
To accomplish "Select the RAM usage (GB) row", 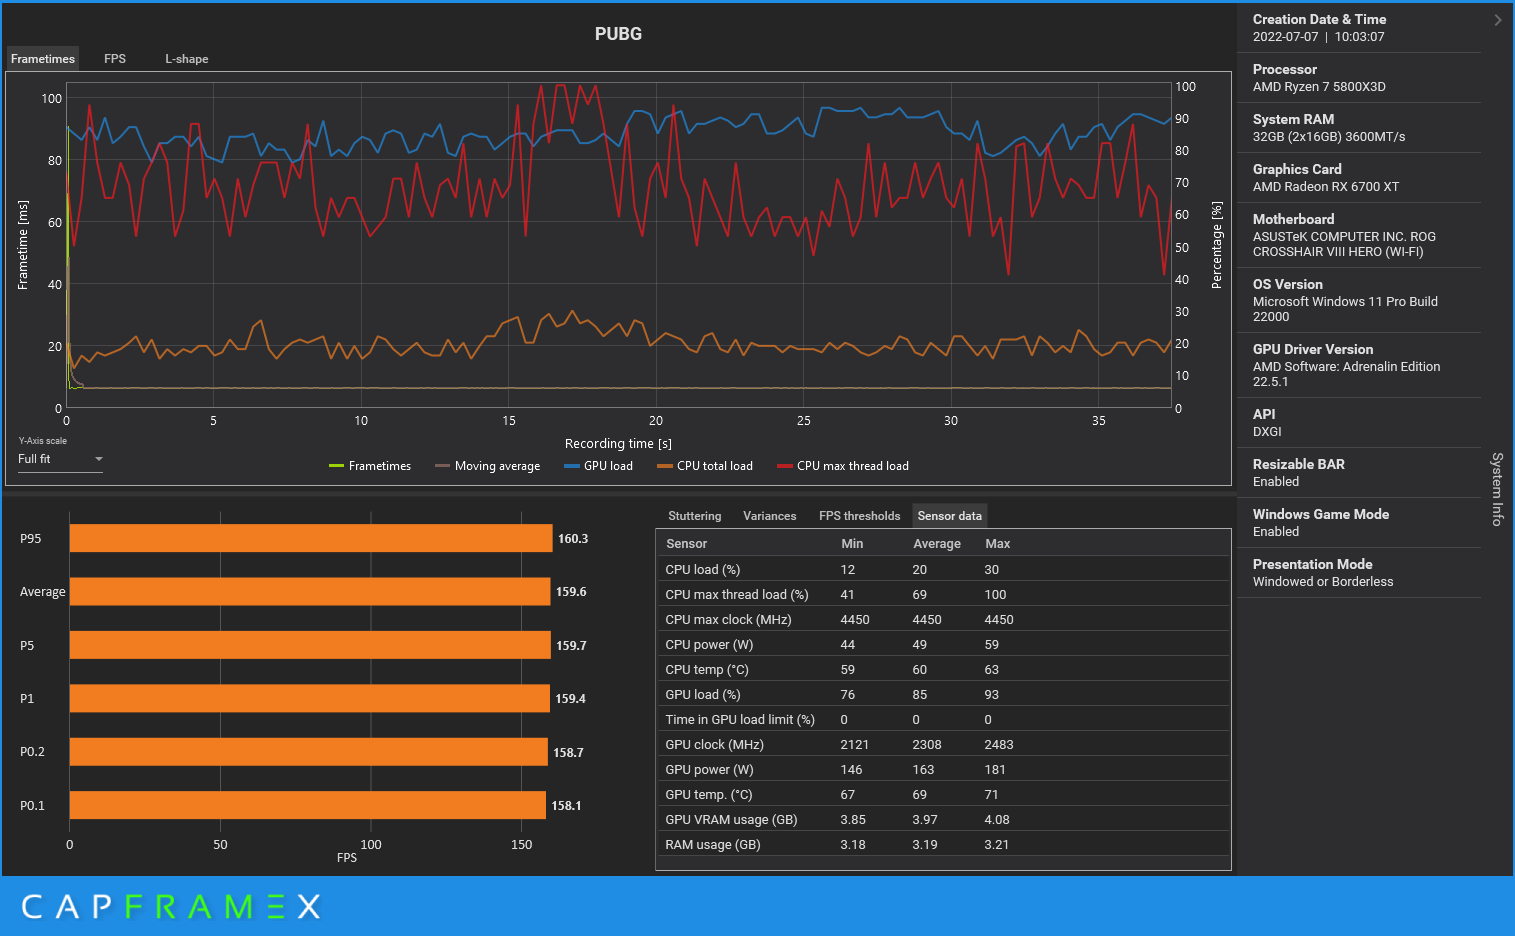I will tap(943, 844).
